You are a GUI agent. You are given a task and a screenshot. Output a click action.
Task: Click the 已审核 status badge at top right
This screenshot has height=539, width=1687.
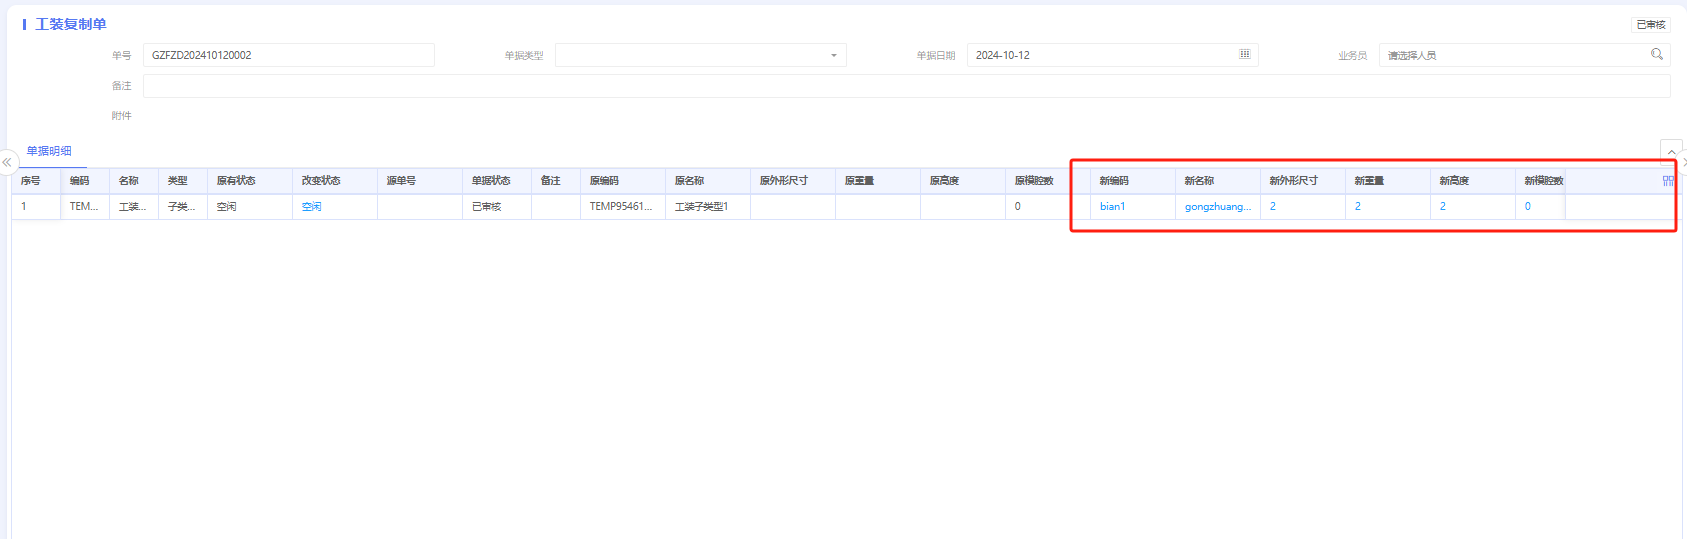1651,25
